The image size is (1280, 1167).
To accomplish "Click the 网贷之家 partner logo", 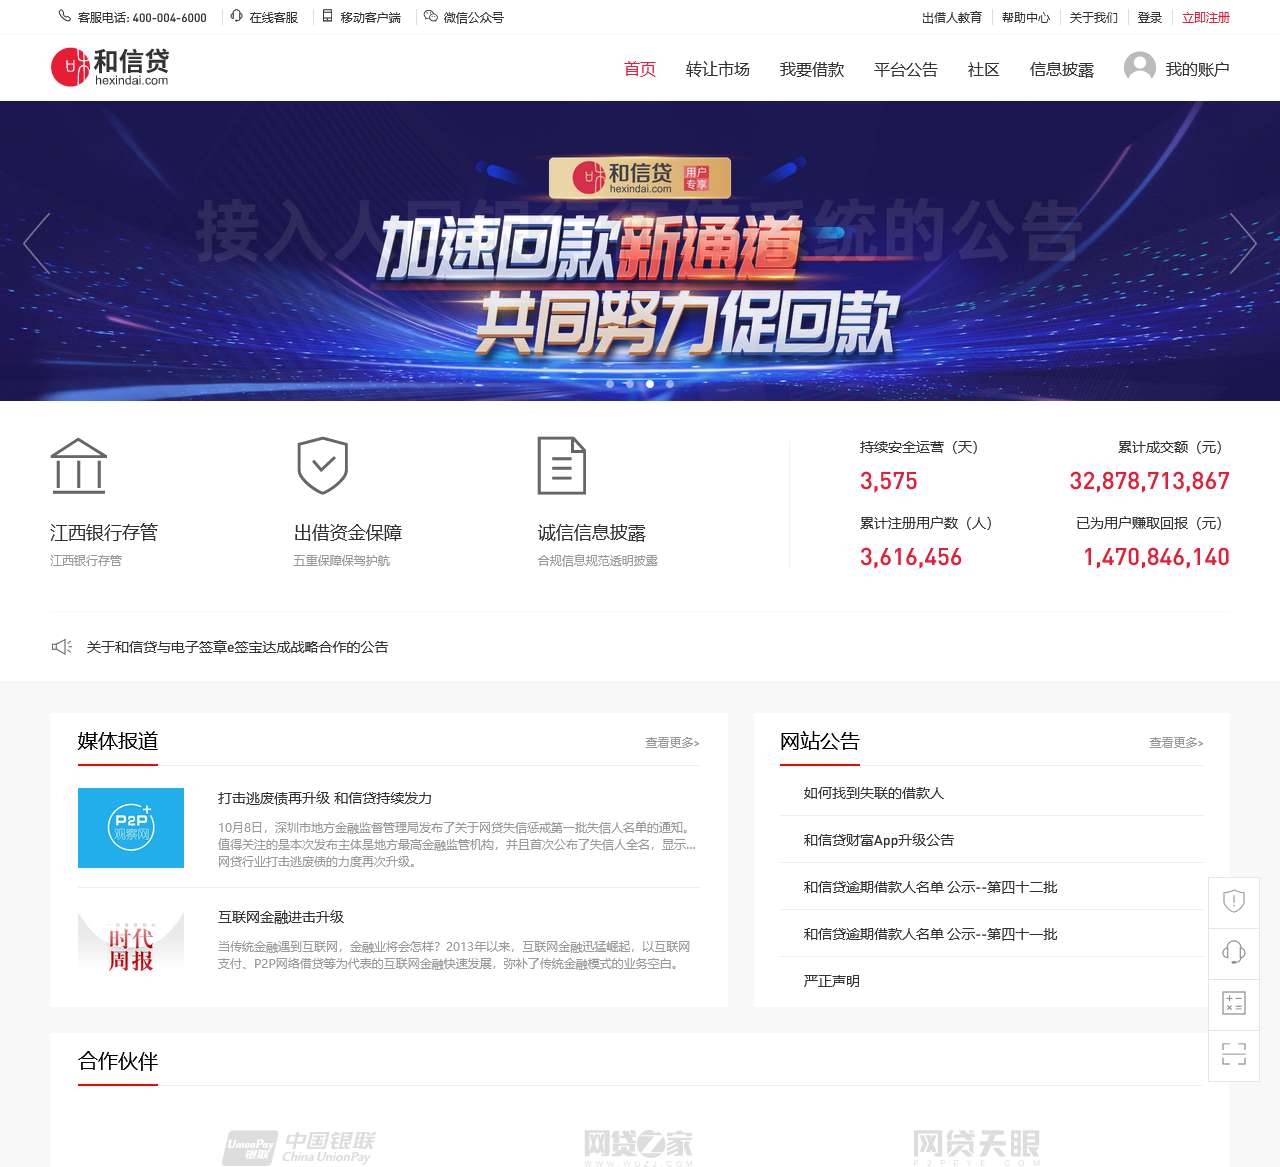I will [x=638, y=1147].
